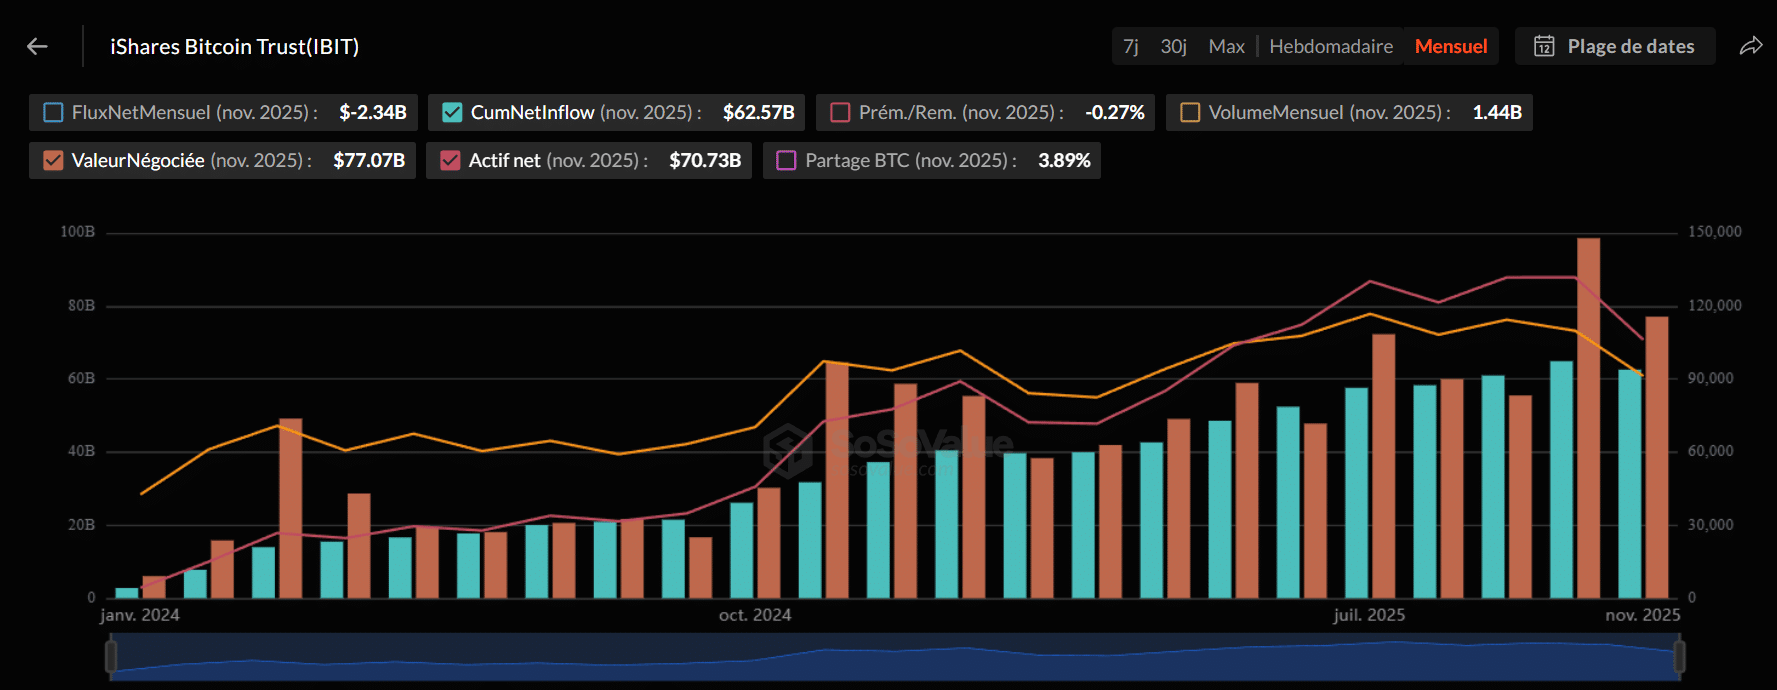Click the calendar icon for date range
This screenshot has height=690, width=1777.
pos(1544,46)
